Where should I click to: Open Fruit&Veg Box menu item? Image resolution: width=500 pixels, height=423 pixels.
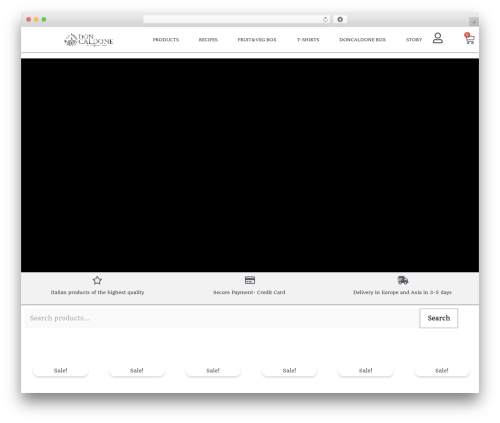tap(257, 40)
